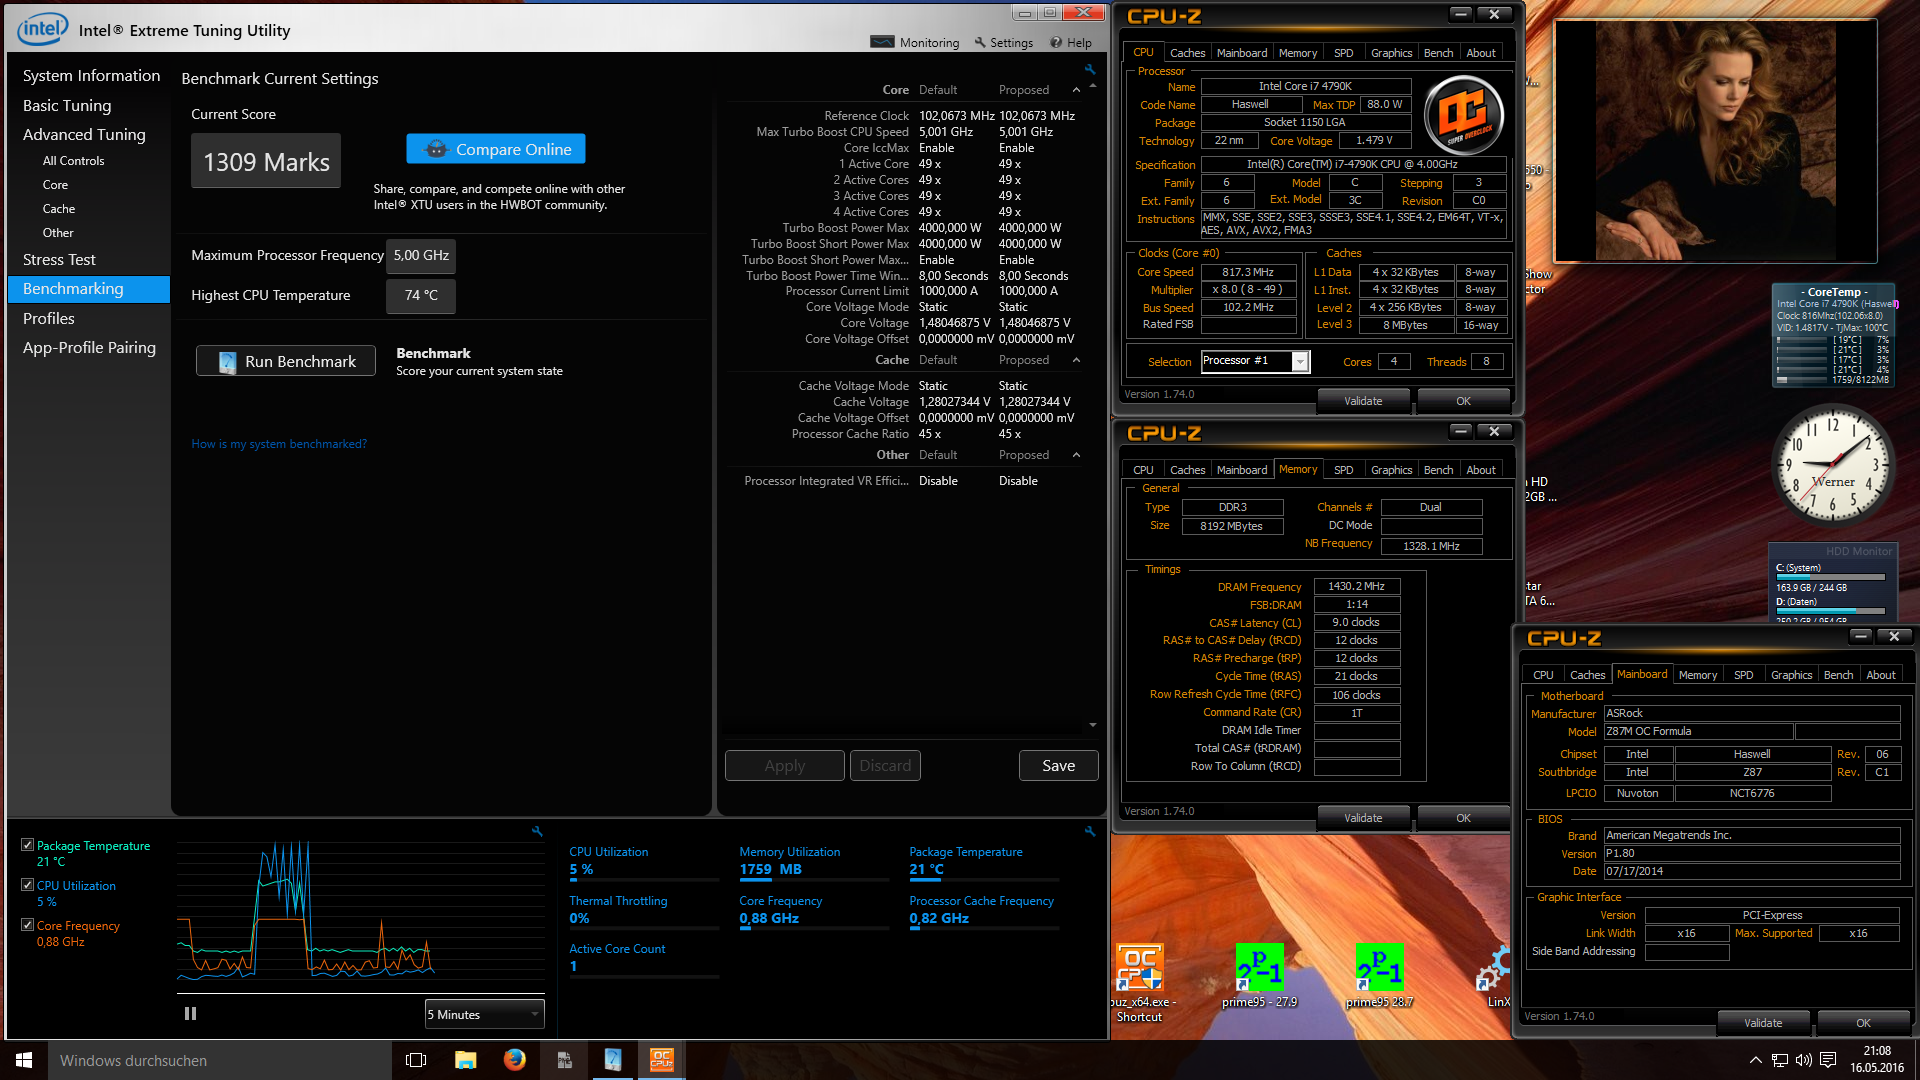
Task: Click the Intel logo in the XTU header
Action: (x=42, y=29)
